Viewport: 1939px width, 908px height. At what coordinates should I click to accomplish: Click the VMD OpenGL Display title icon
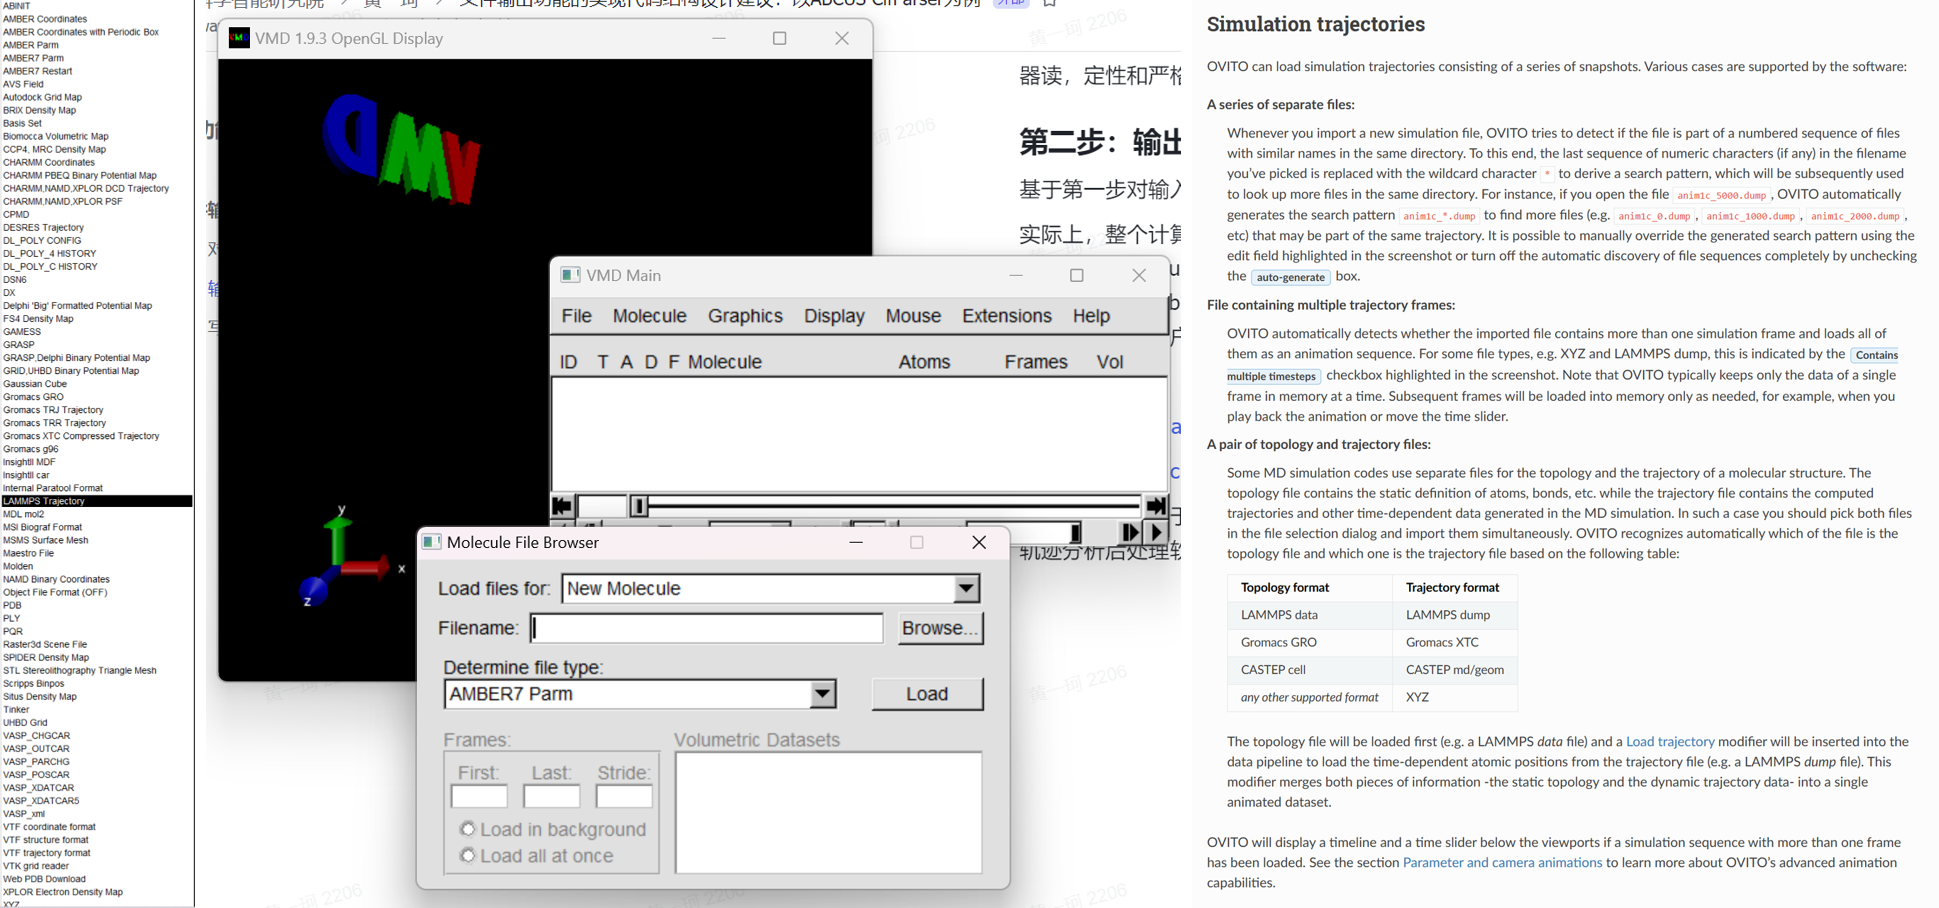click(x=239, y=38)
